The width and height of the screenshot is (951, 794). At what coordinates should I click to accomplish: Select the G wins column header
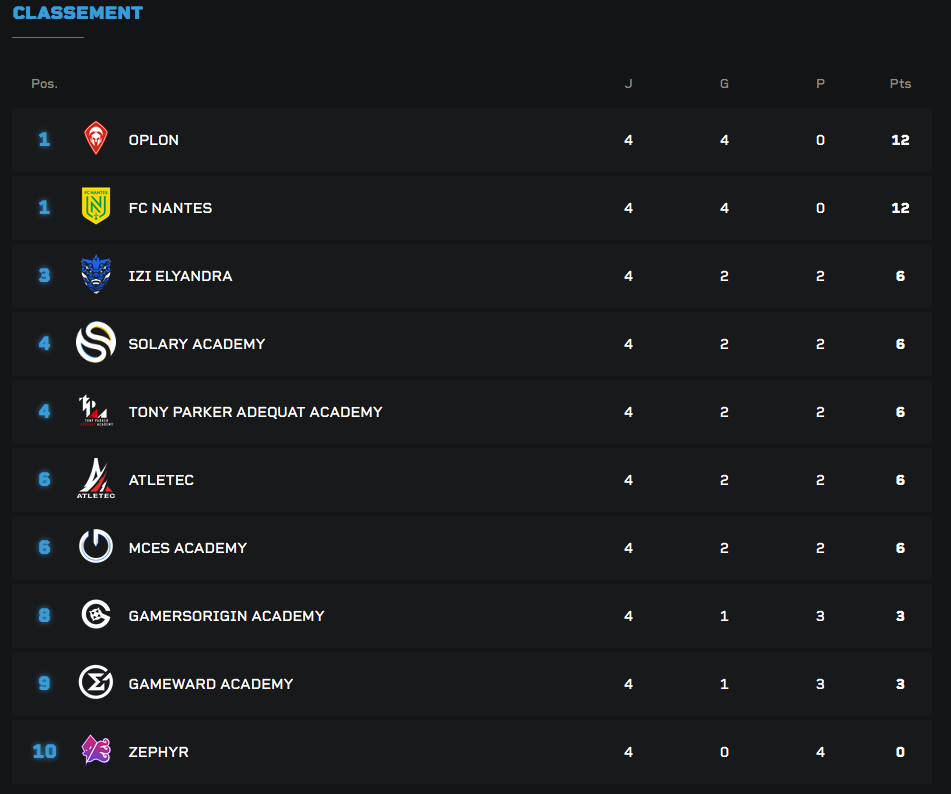(x=724, y=84)
